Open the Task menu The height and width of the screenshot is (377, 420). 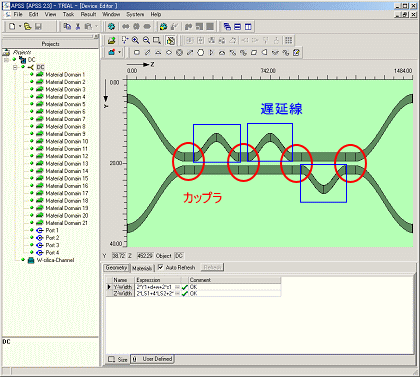point(68,14)
